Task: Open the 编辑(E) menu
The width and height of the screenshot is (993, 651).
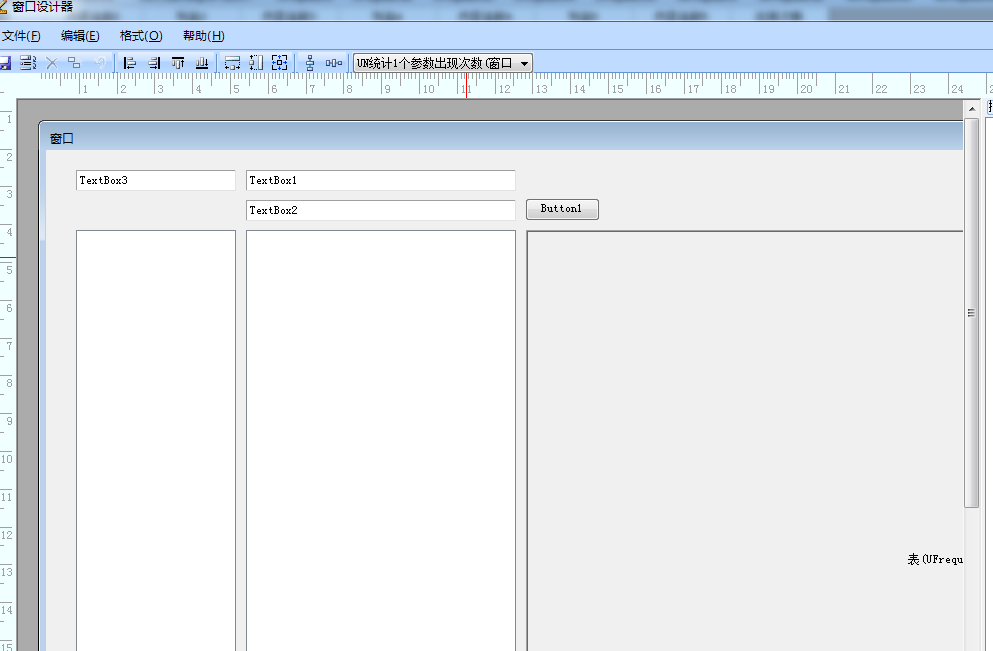Action: point(80,36)
